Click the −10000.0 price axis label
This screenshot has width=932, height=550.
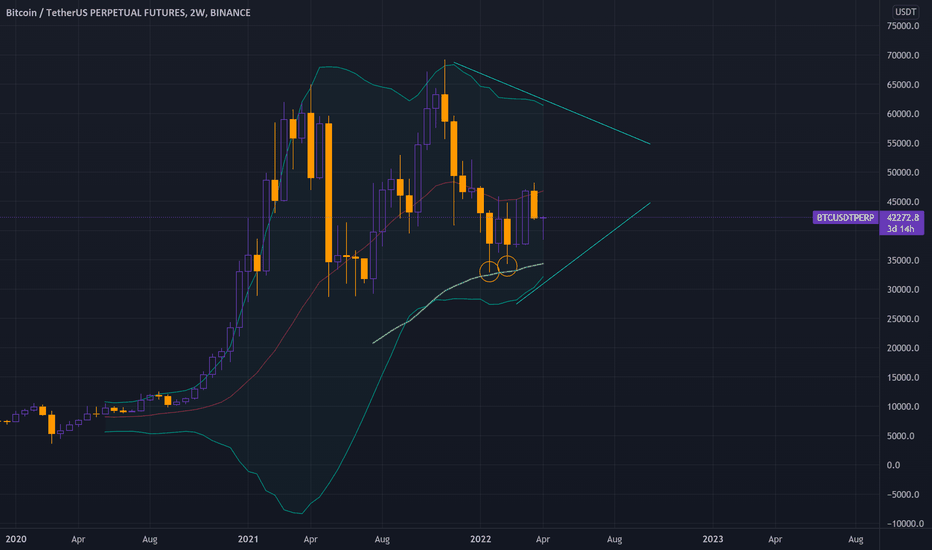coord(905,523)
